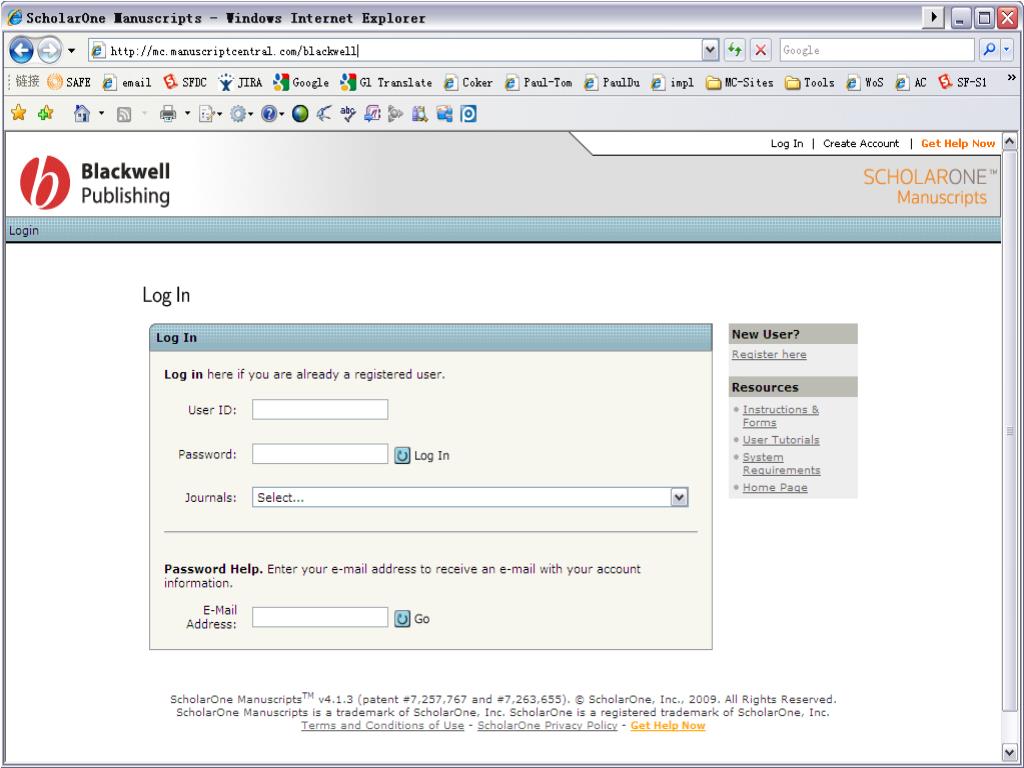Click the Blackwell Publishing logo
This screenshot has height=768, width=1024.
click(95, 183)
